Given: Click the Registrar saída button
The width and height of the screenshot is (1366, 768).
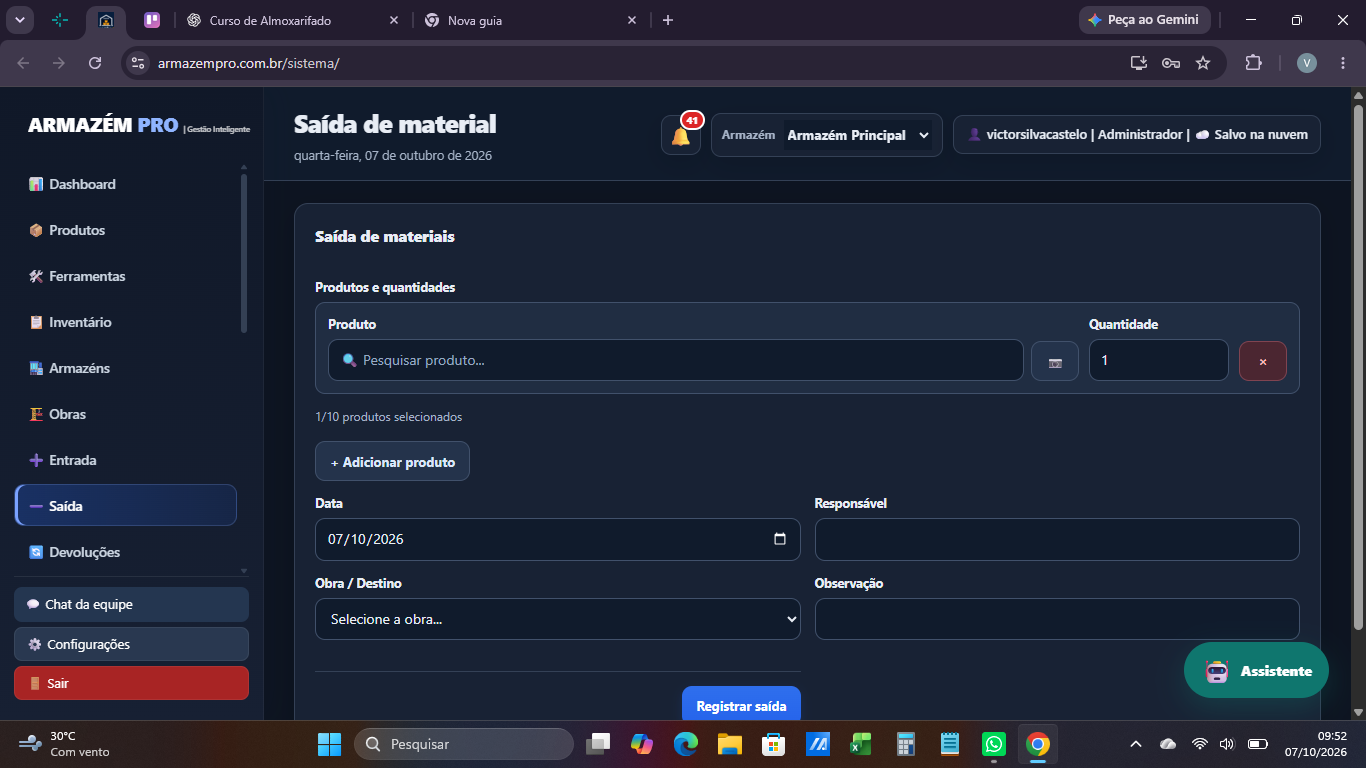Looking at the screenshot, I should [x=741, y=705].
